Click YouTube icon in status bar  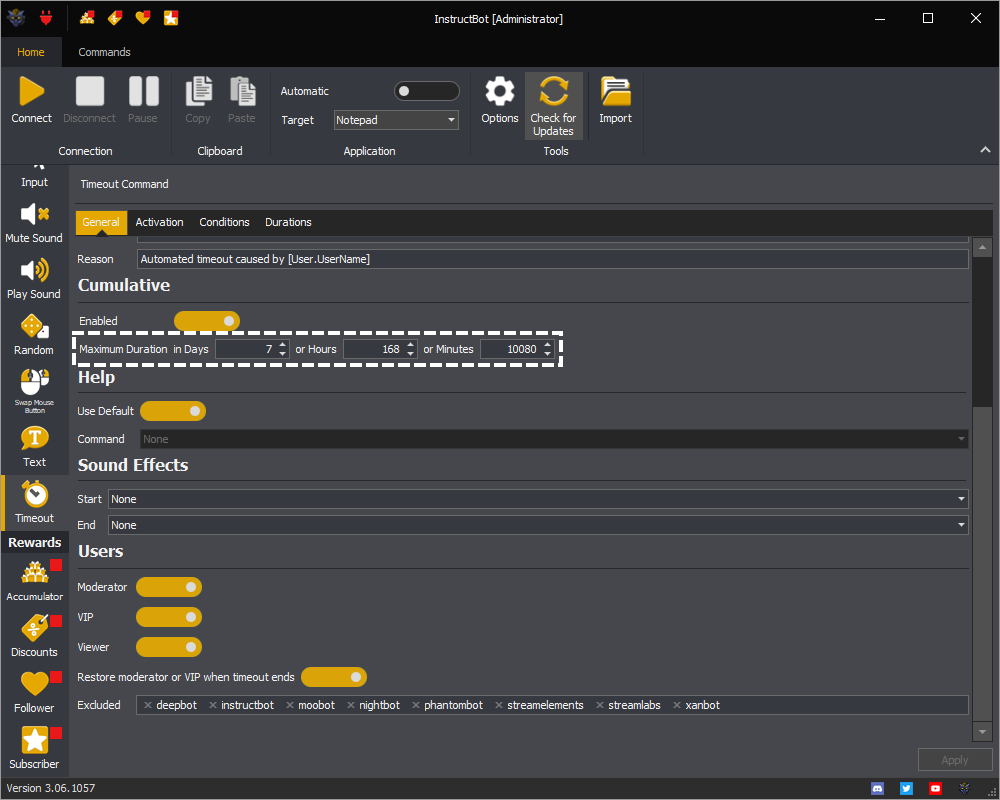[x=935, y=789]
